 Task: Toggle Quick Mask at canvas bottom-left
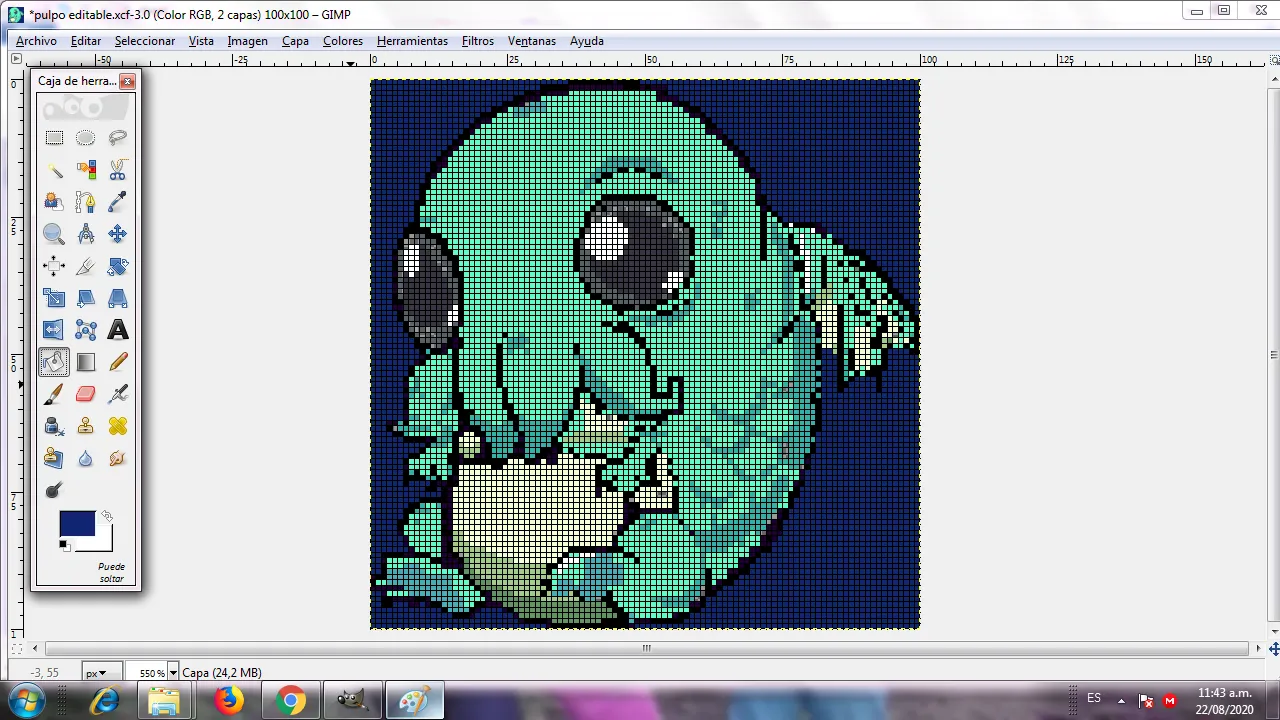[16, 648]
